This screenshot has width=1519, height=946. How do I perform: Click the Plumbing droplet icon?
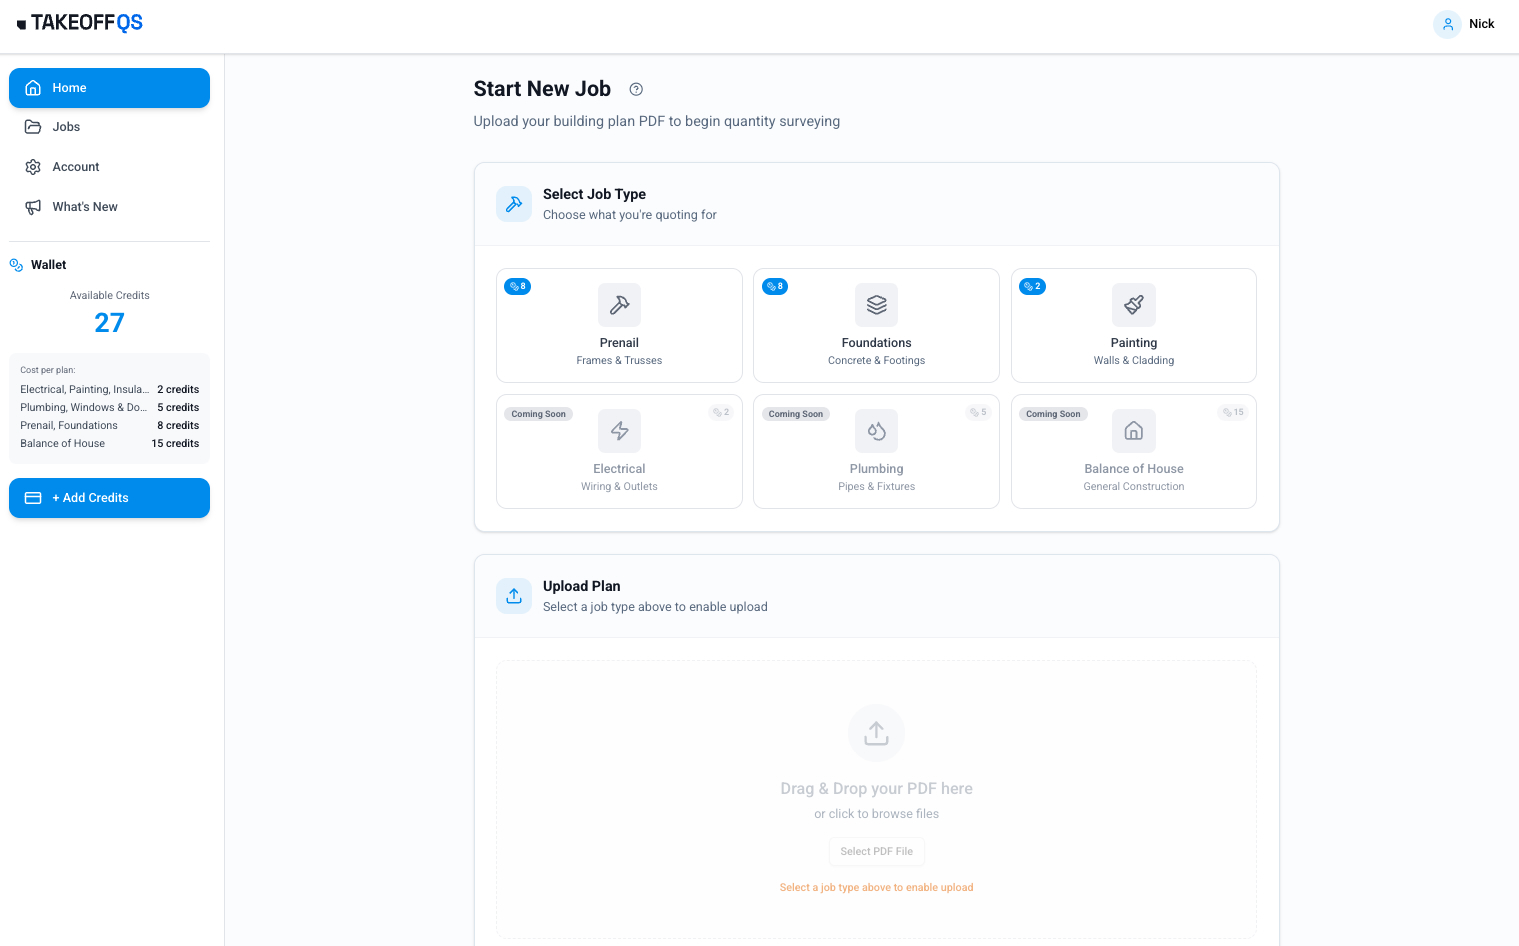pos(876,431)
